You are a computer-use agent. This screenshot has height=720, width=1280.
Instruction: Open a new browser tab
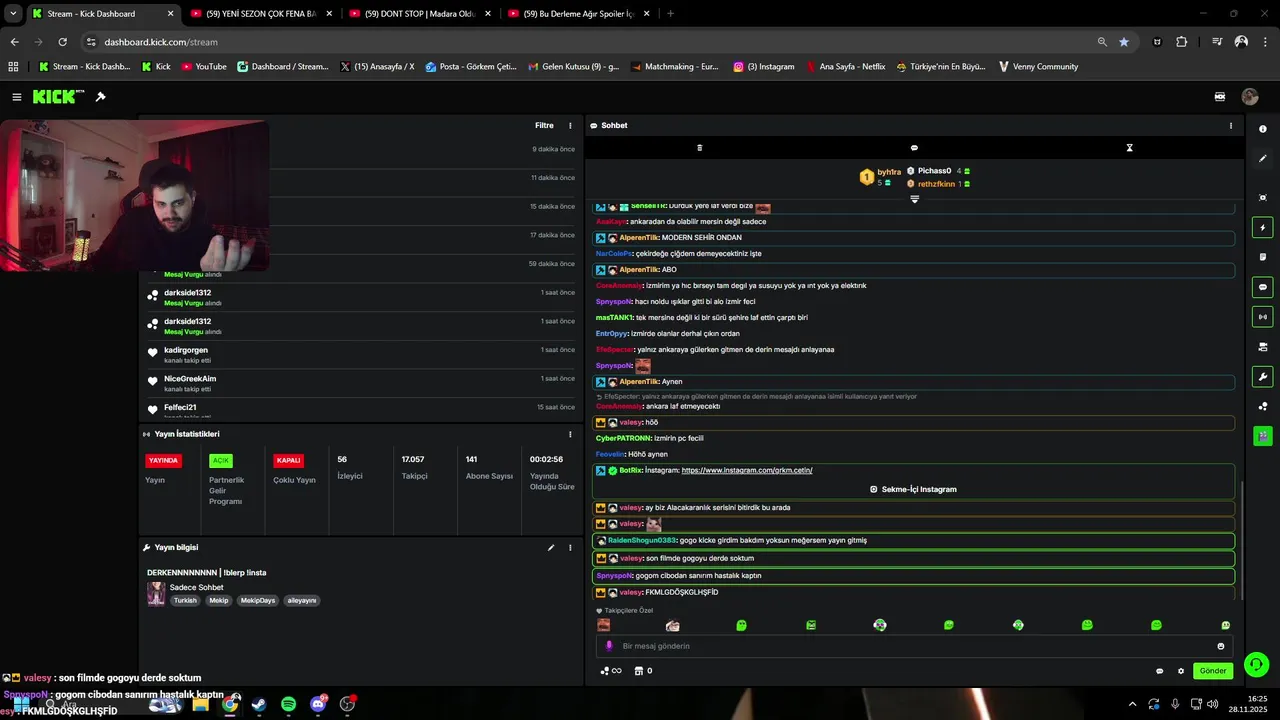tap(670, 14)
